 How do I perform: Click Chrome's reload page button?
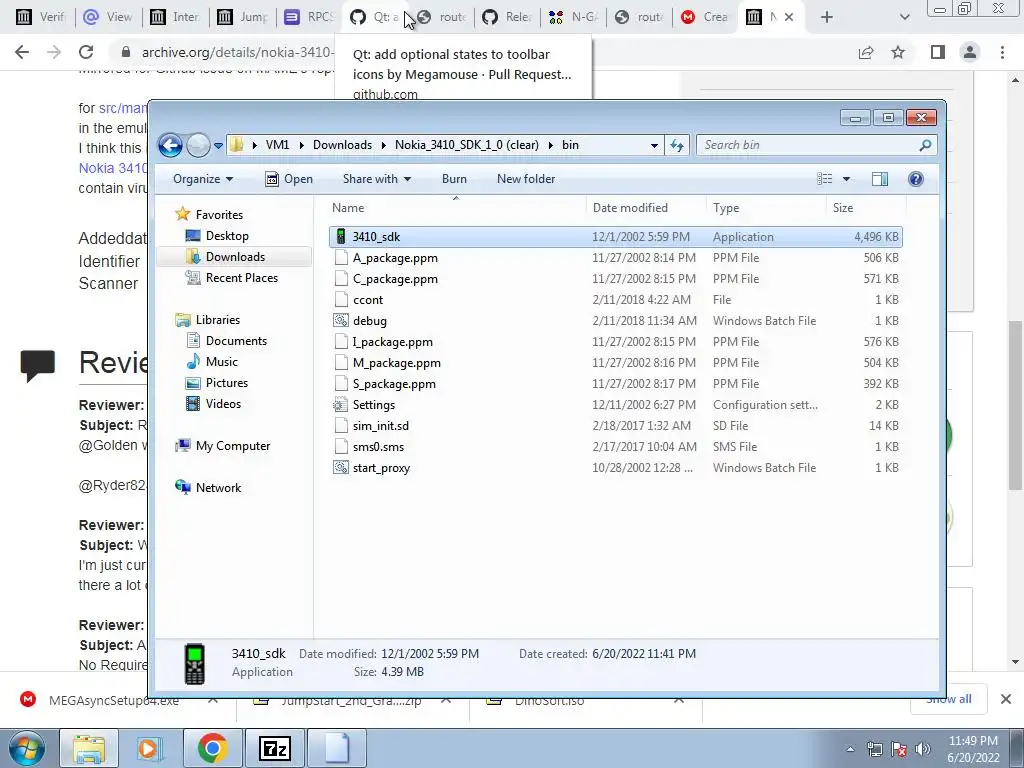pos(86,52)
